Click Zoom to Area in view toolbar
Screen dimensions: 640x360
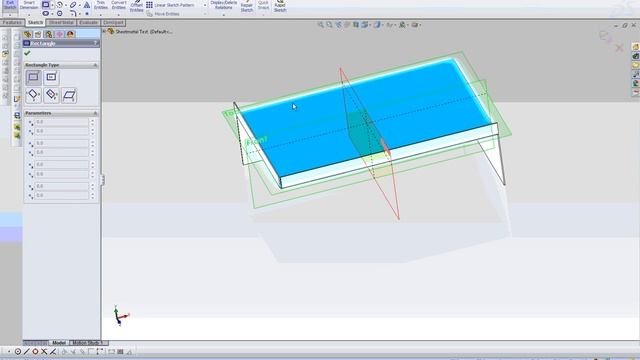[329, 25]
